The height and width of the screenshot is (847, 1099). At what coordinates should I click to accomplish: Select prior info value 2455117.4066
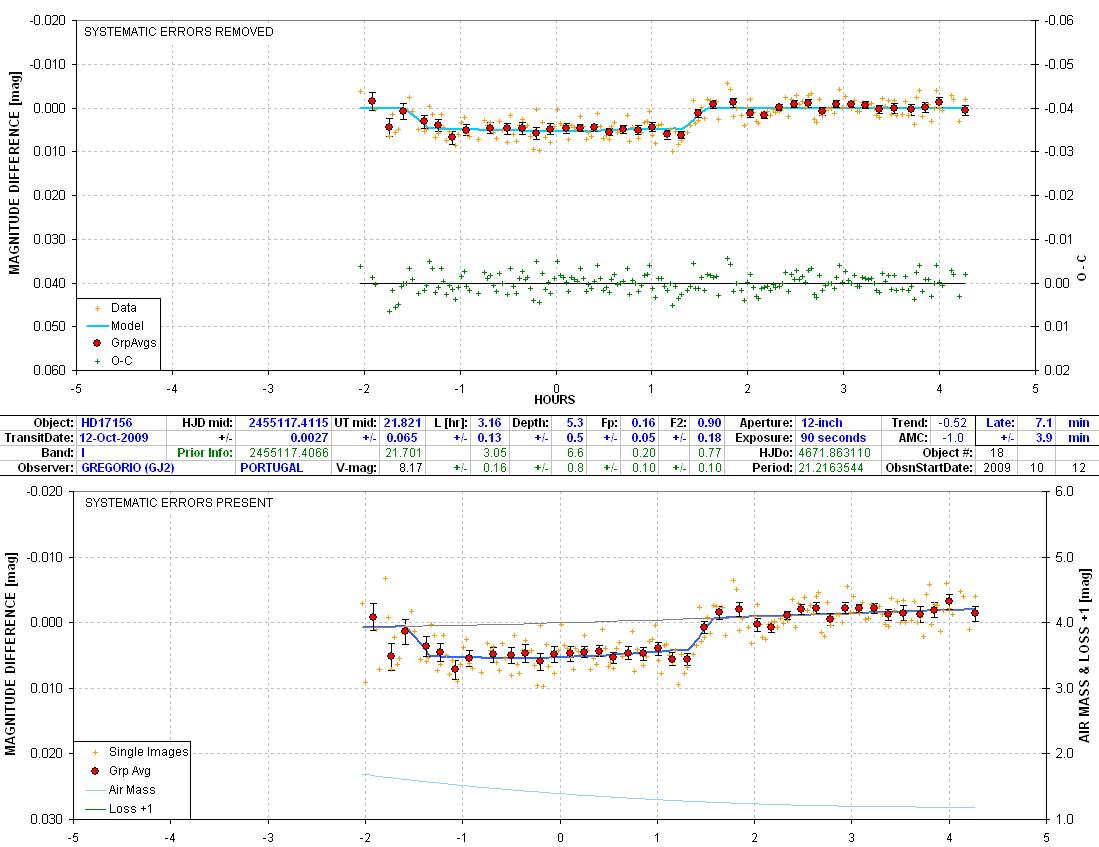289,453
